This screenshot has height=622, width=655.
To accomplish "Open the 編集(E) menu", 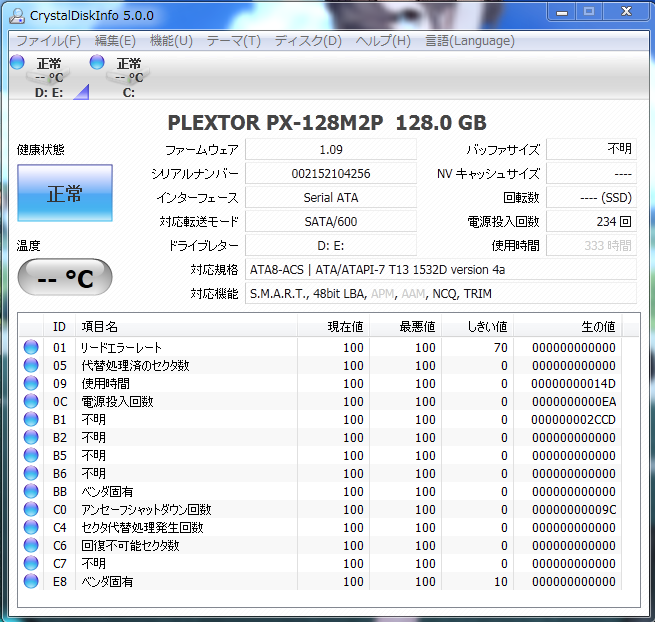I will (x=115, y=41).
